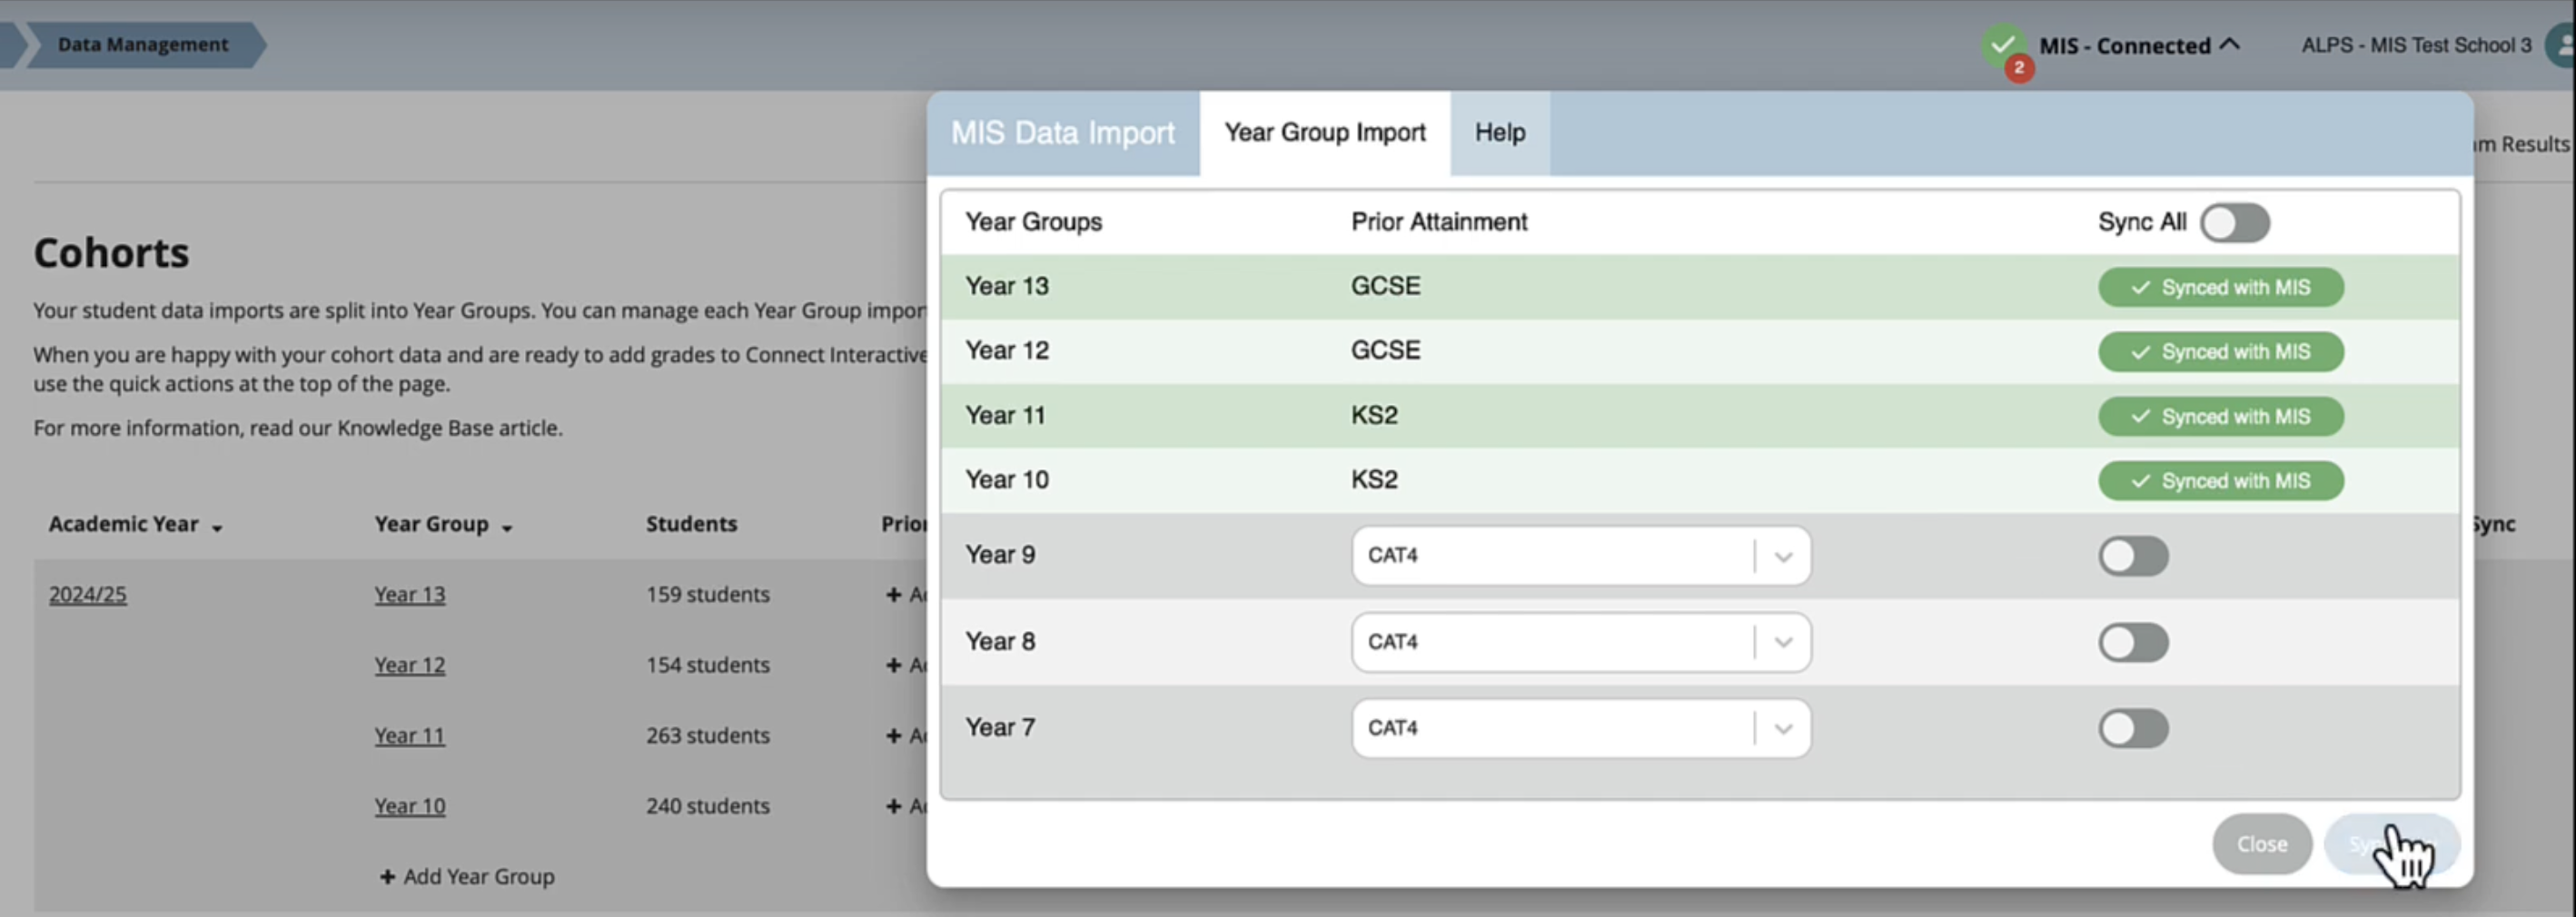Open Year 7 prior attainment CAT4 dropdown
The height and width of the screenshot is (917, 2576).
[1580, 728]
